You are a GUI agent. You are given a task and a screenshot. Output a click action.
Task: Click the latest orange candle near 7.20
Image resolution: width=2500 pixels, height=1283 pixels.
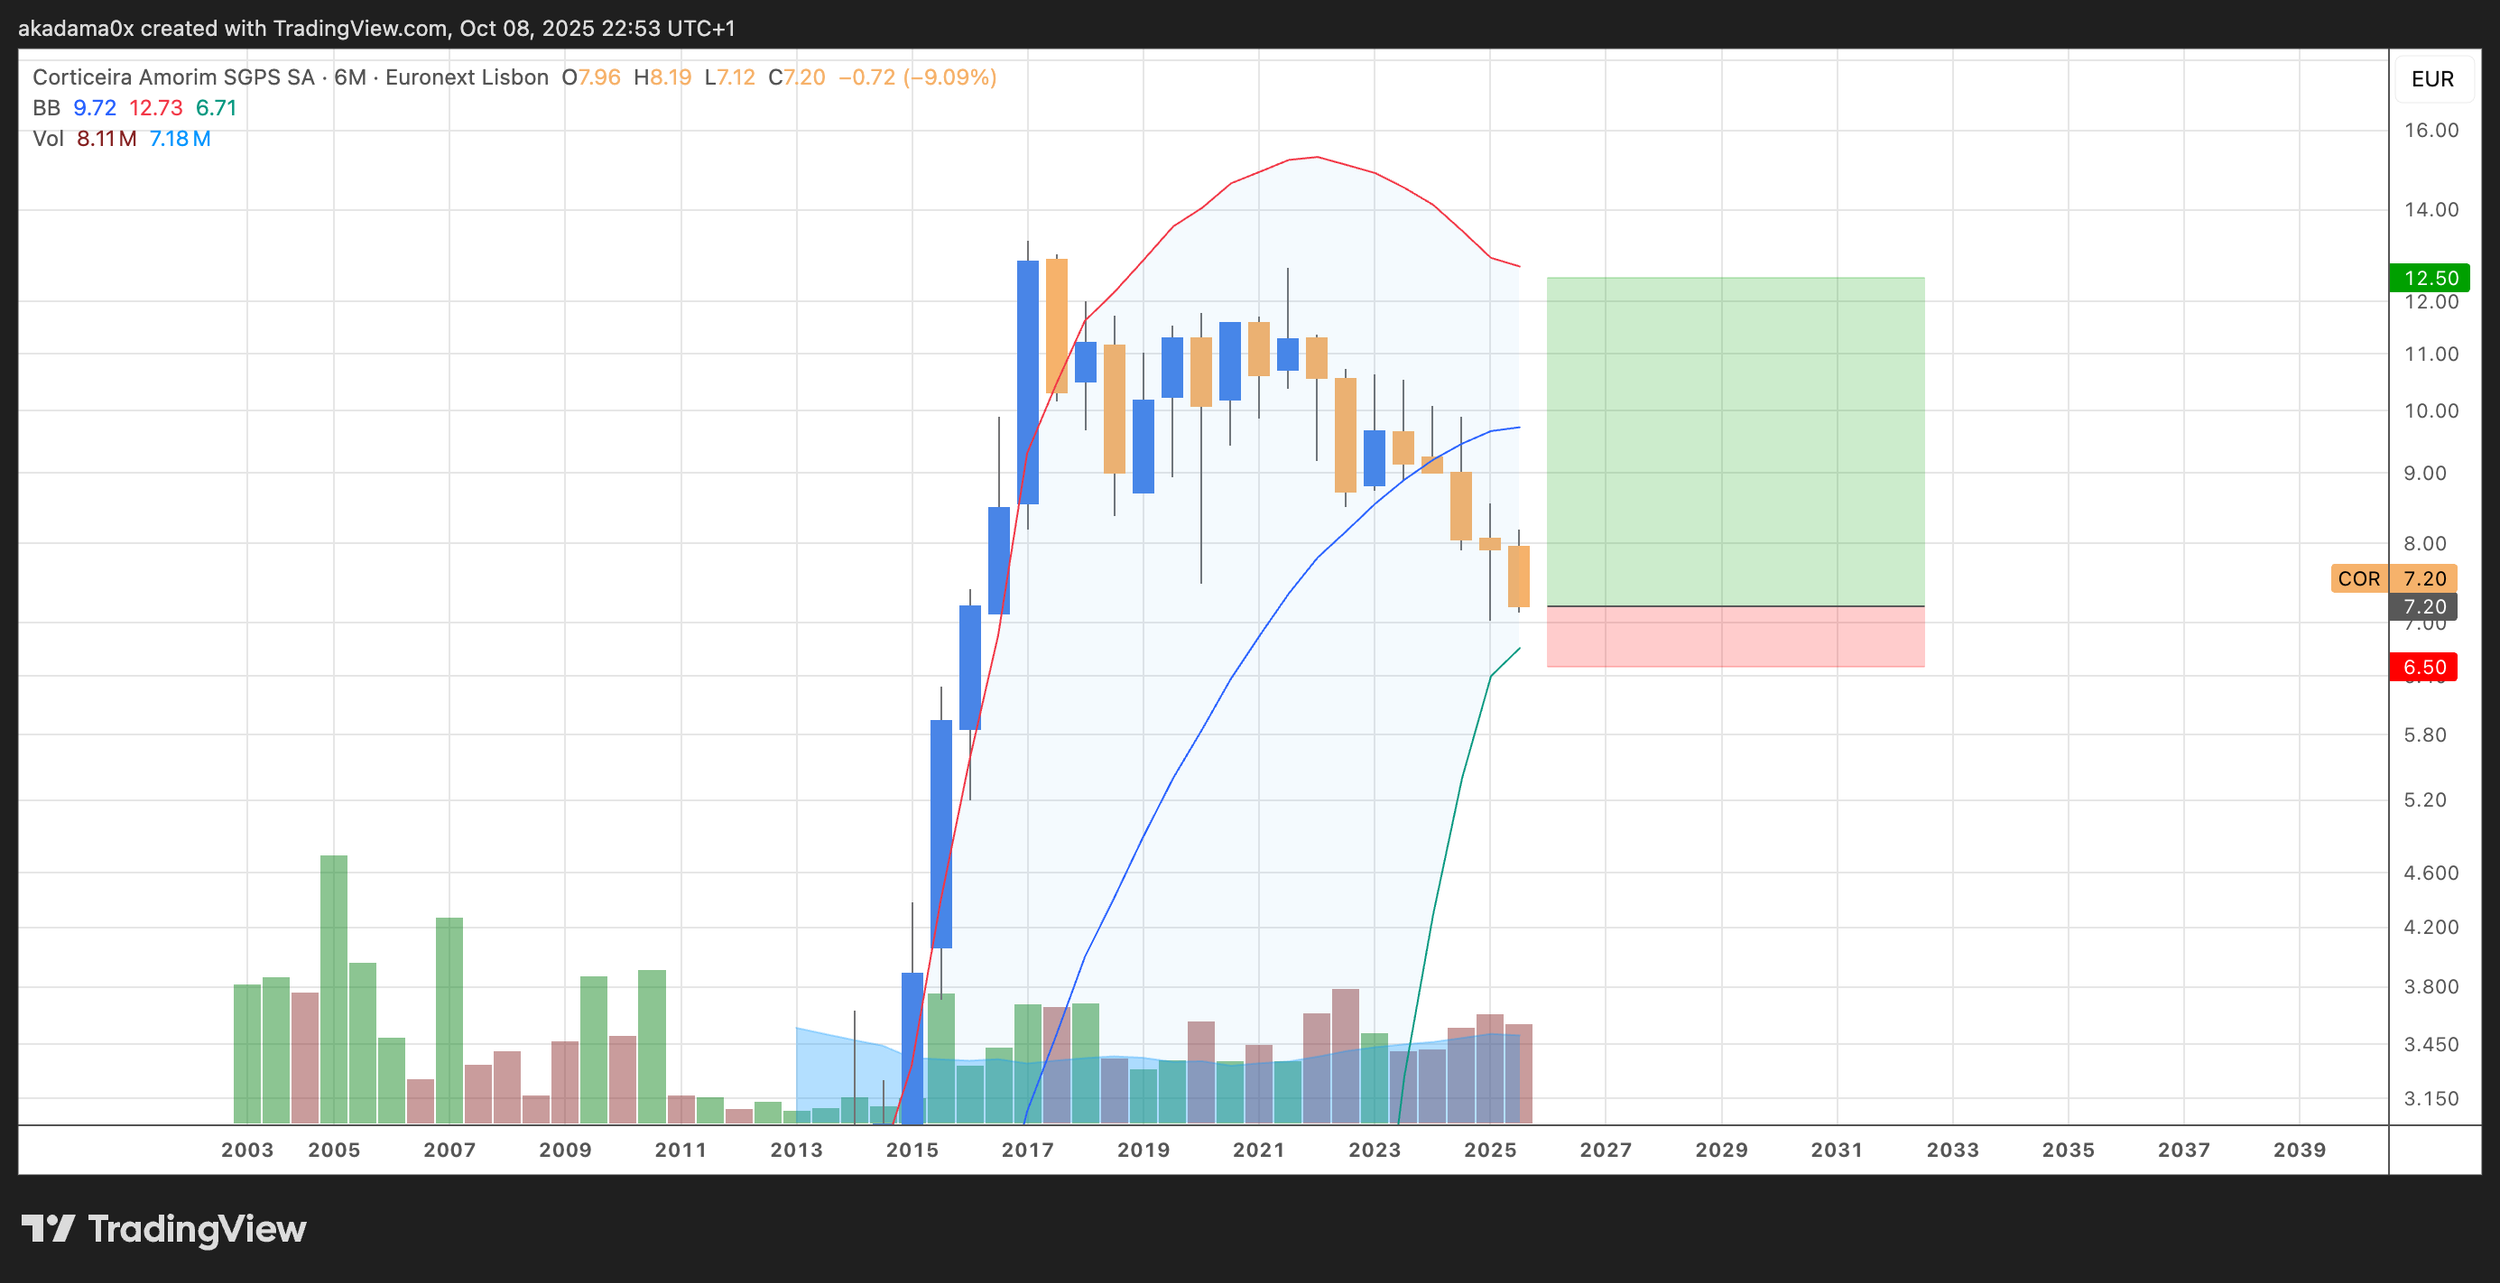(1518, 576)
